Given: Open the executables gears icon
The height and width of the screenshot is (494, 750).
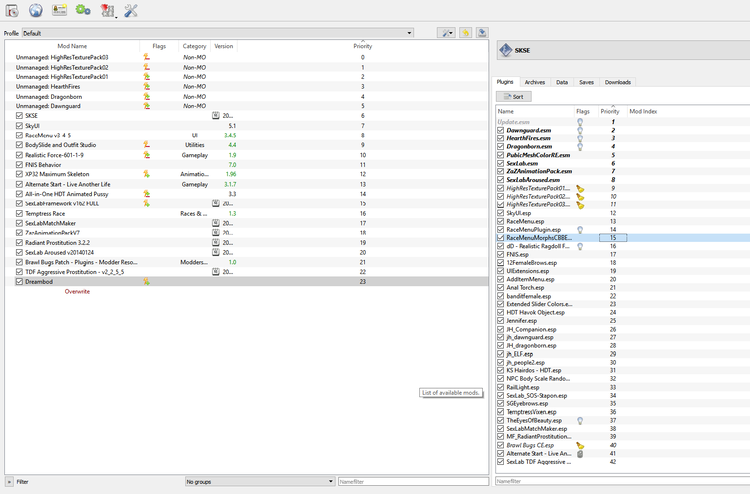Looking at the screenshot, I should (83, 10).
